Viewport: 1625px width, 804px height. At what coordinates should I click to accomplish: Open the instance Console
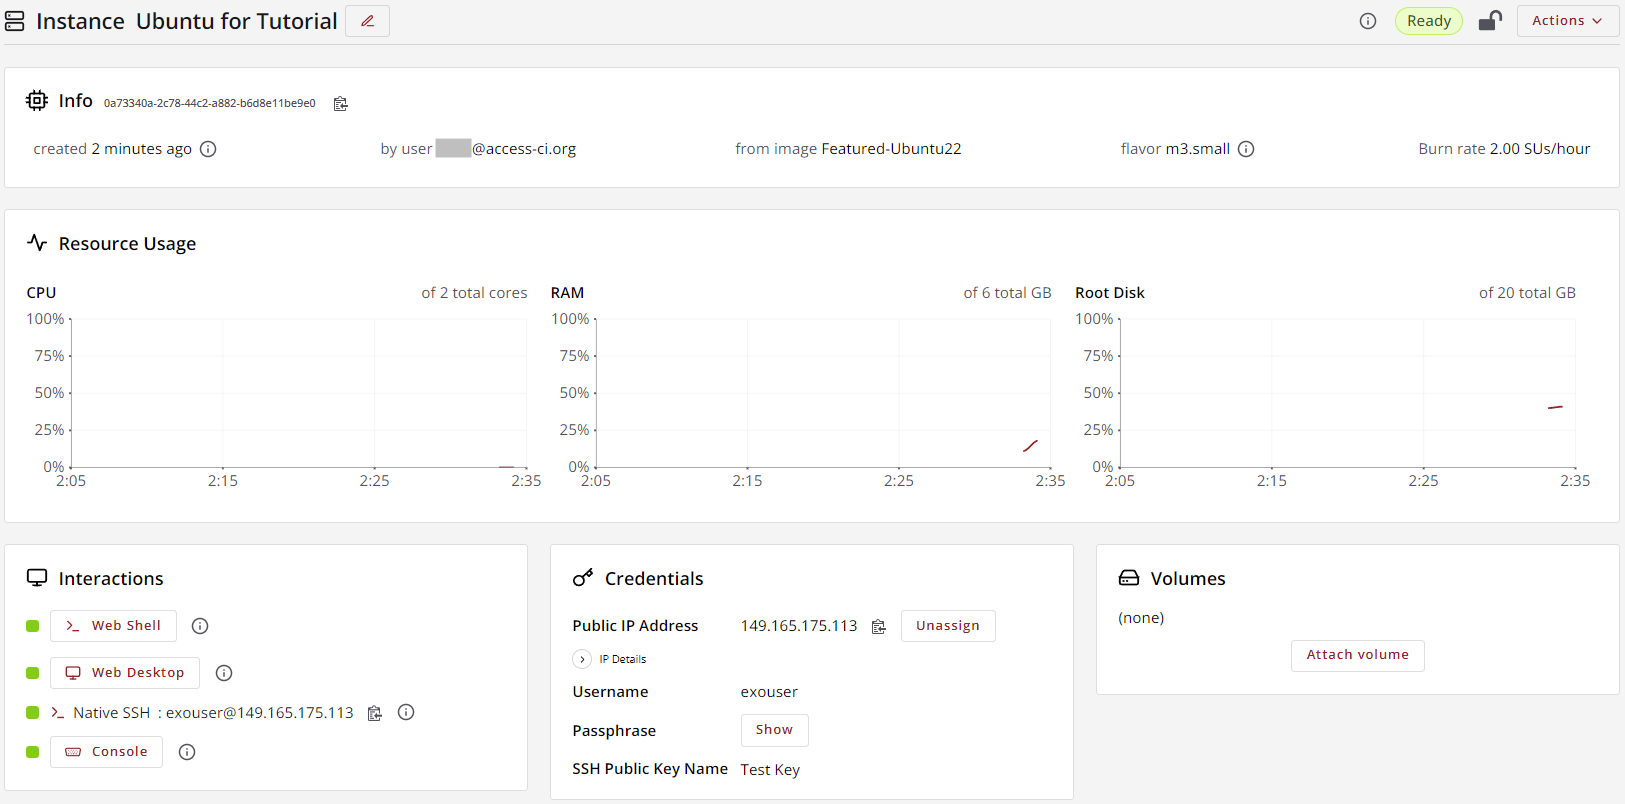106,752
